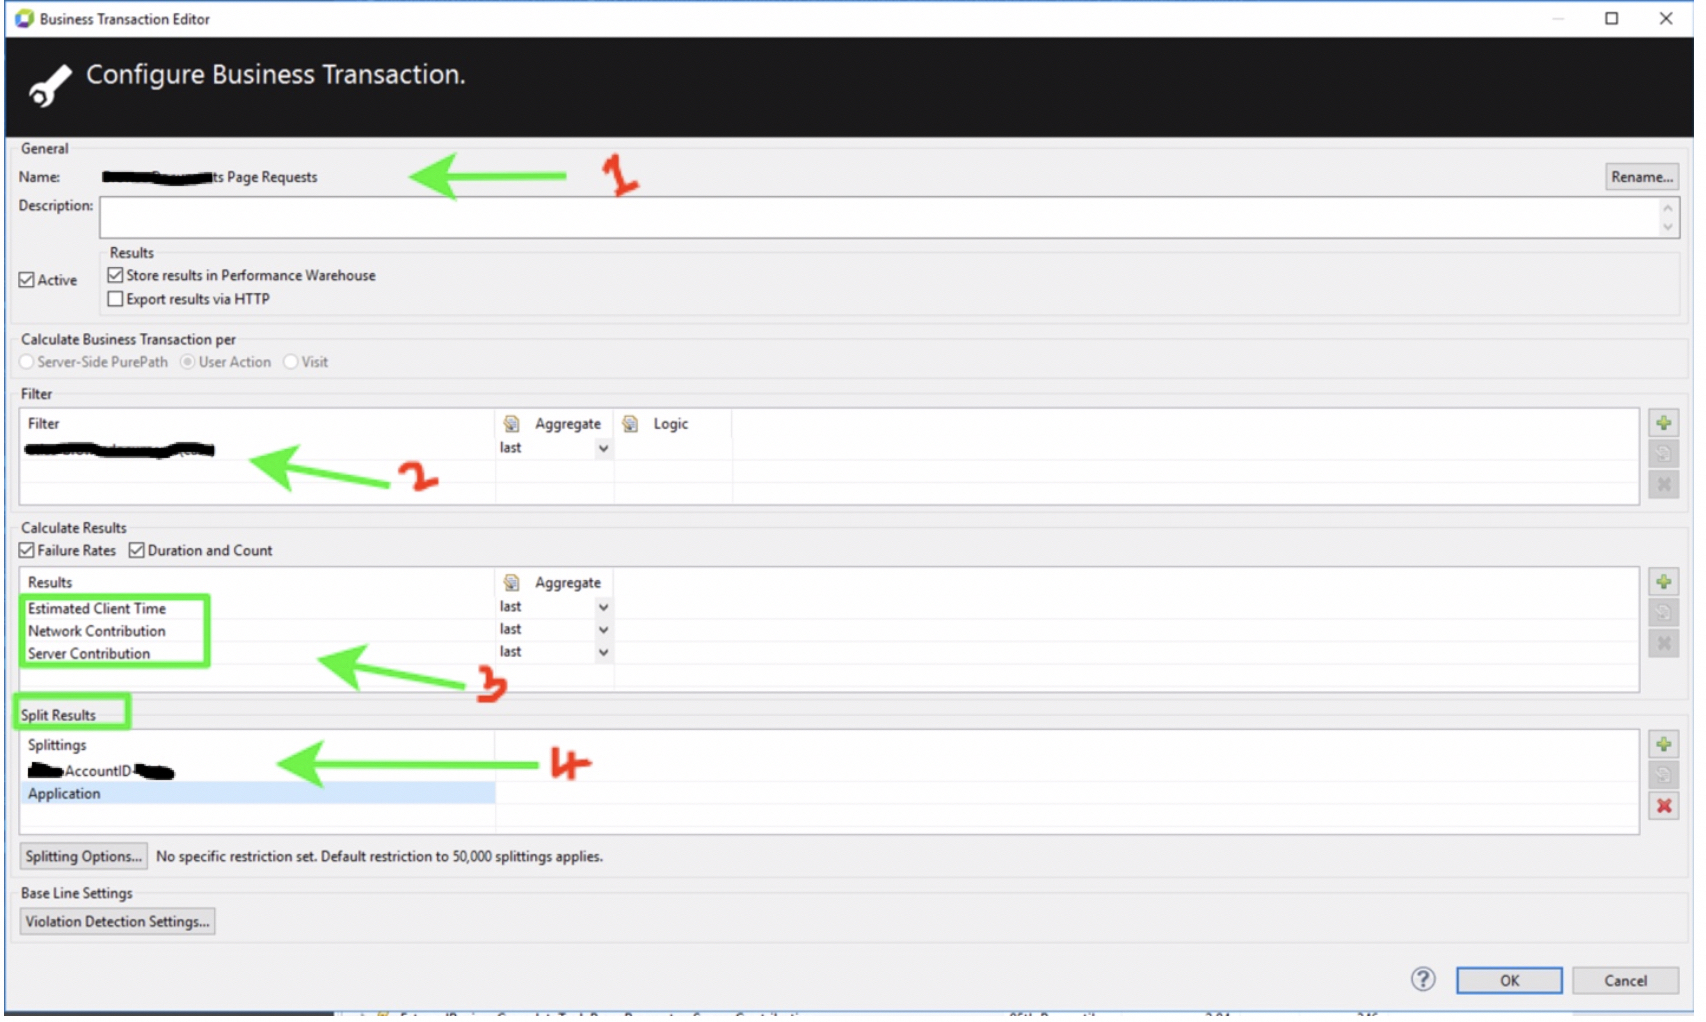This screenshot has height=1022, width=1706.
Task: Click the add result measure plus icon
Action: (x=1663, y=582)
